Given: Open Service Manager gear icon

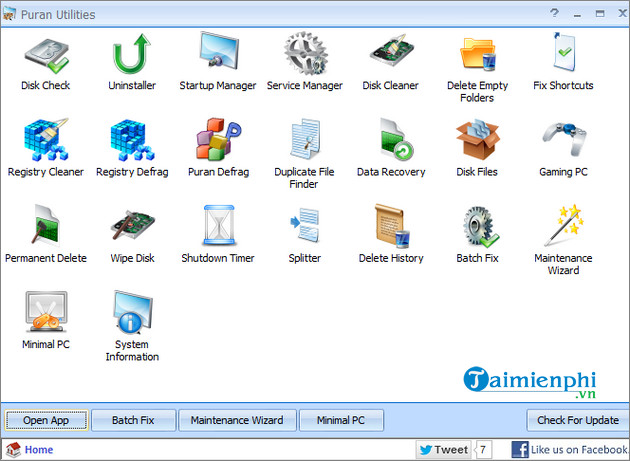Looking at the screenshot, I should pyautogui.click(x=305, y=53).
